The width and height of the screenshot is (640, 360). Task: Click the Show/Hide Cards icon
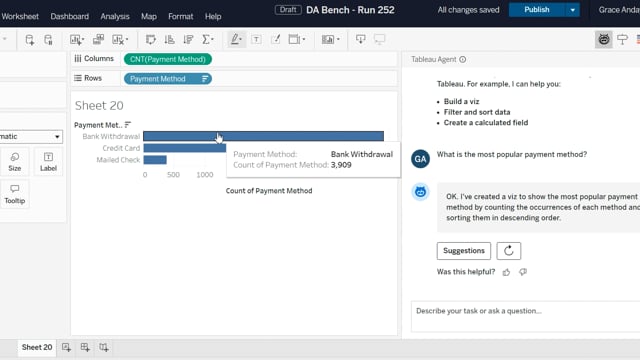click(327, 40)
